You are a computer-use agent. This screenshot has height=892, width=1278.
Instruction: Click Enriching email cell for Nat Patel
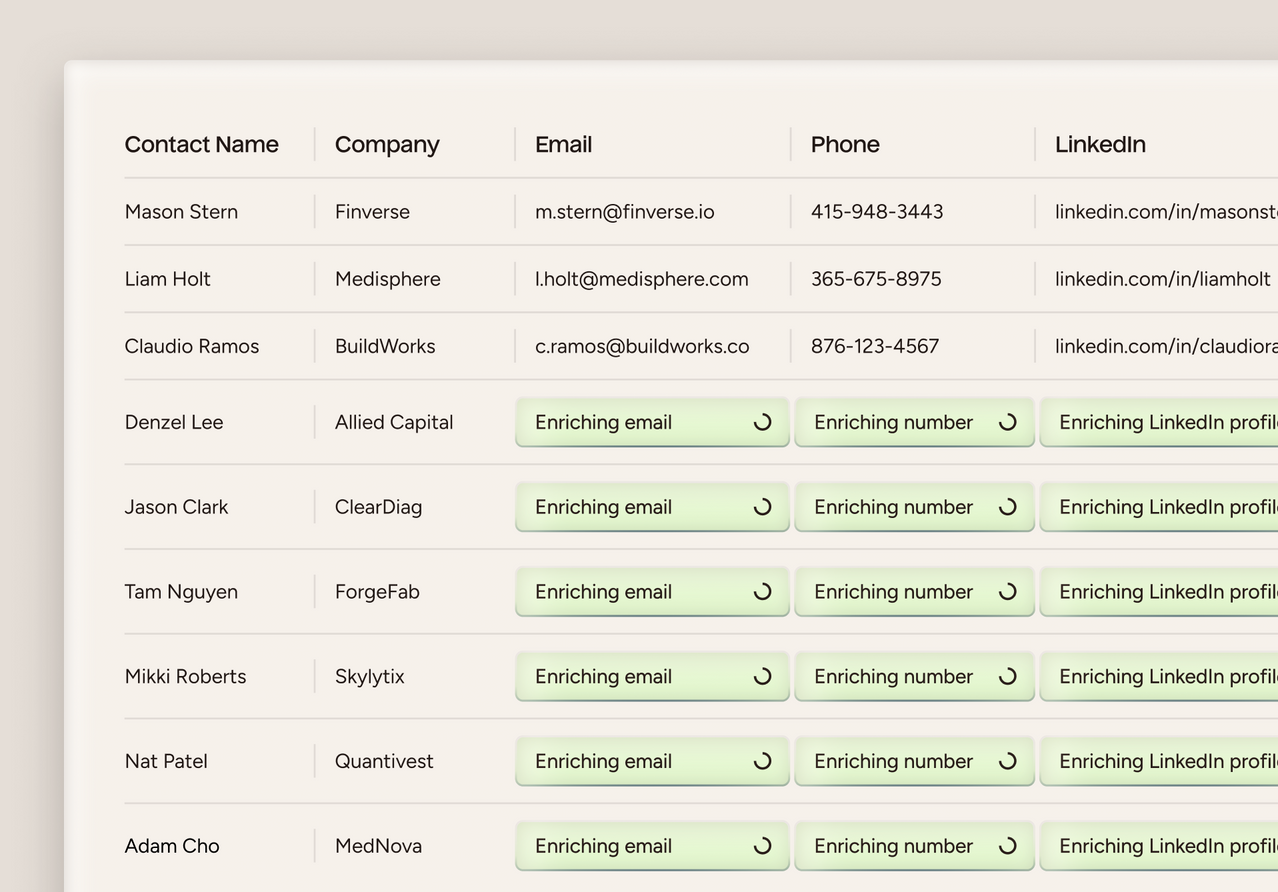tap(652, 761)
